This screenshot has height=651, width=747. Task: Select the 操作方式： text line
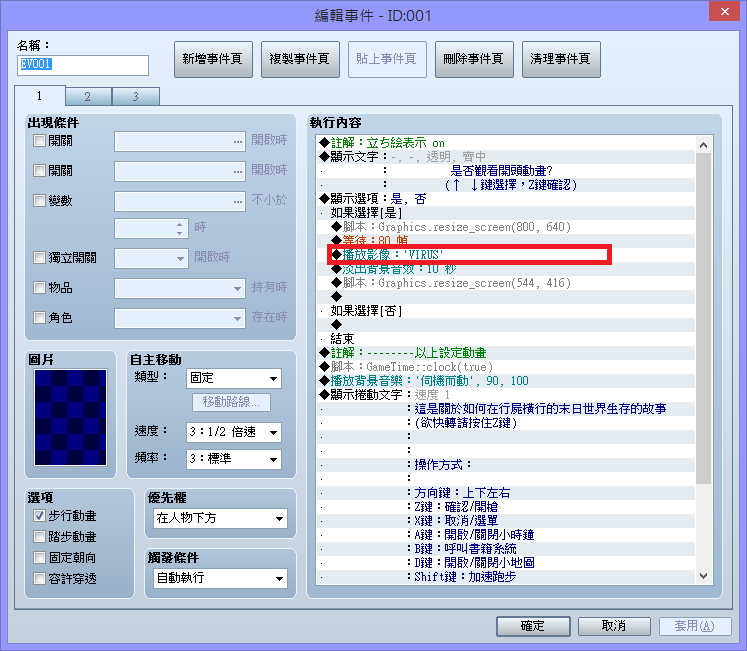click(x=505, y=465)
